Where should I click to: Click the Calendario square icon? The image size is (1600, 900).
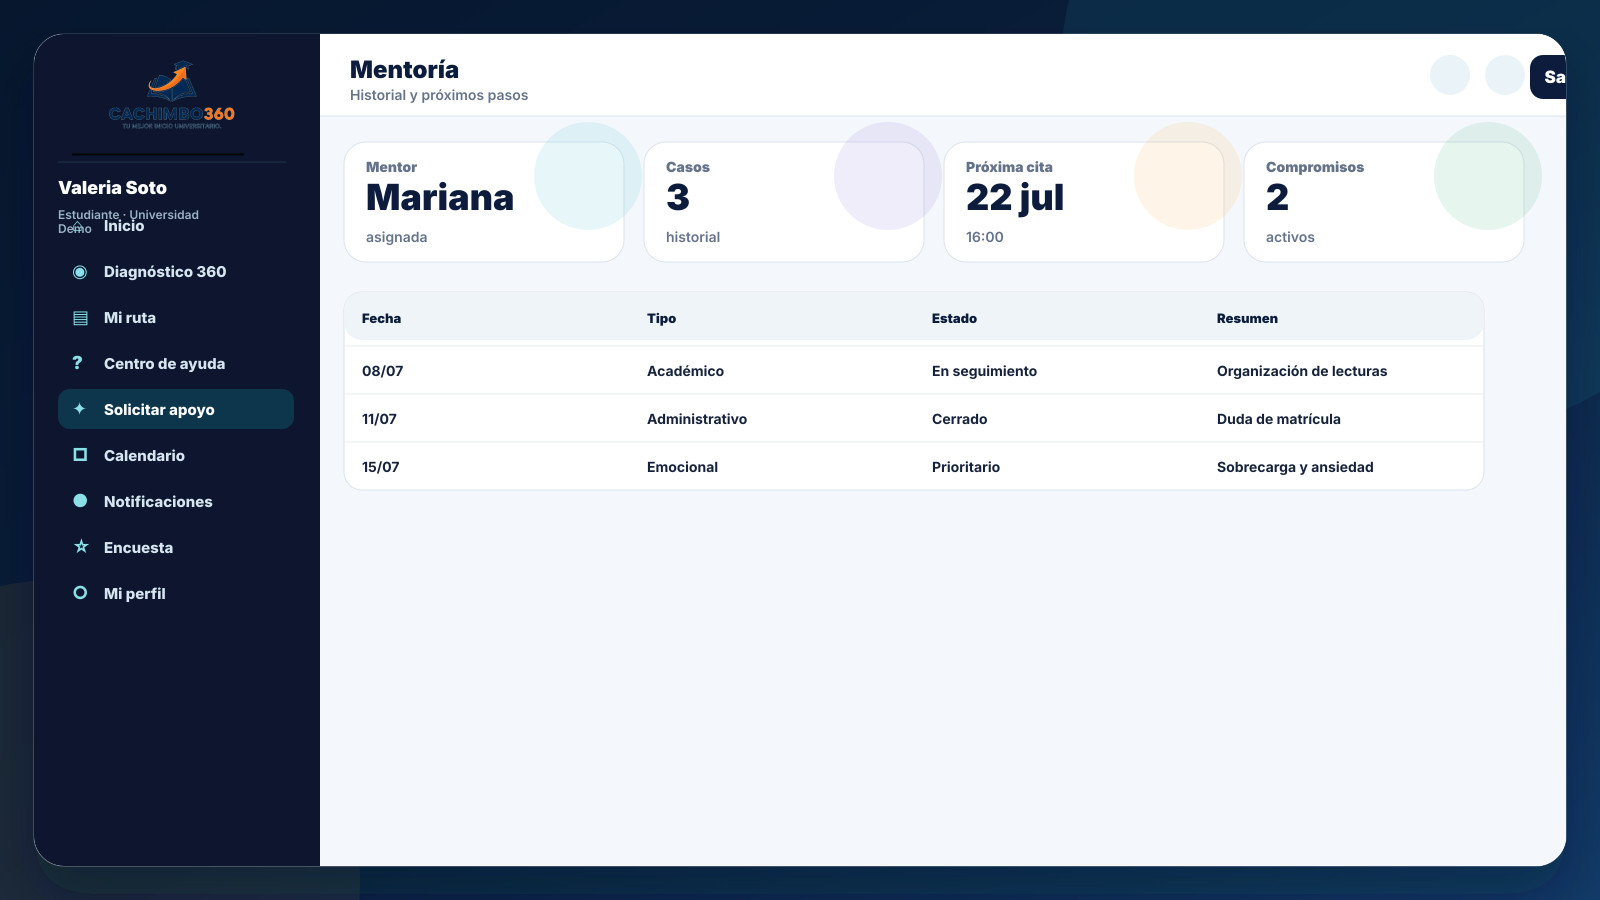(x=80, y=455)
